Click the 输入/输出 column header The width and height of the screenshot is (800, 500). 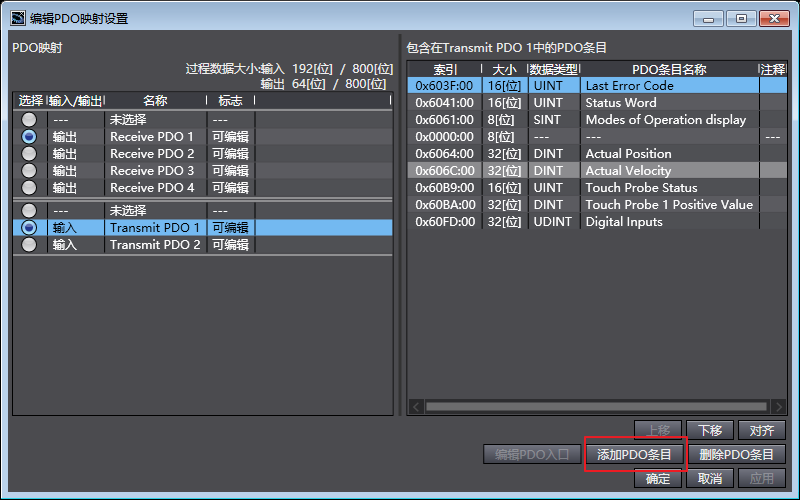pyautogui.click(x=76, y=101)
